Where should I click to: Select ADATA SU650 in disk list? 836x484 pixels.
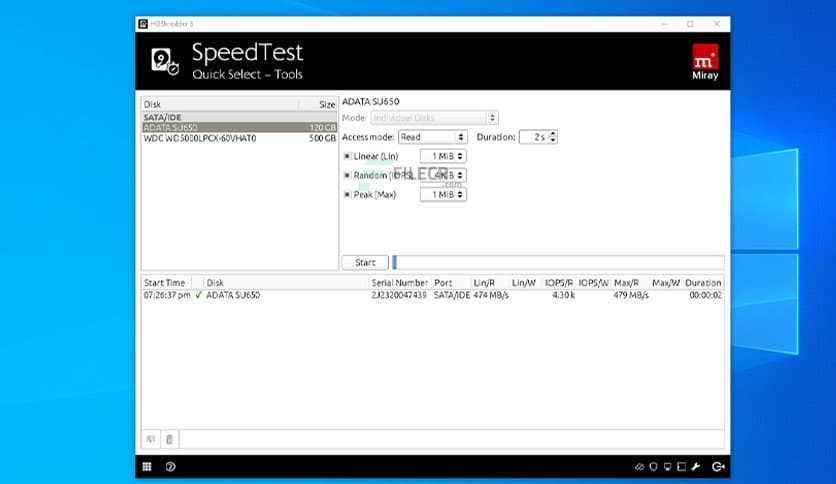coord(239,127)
